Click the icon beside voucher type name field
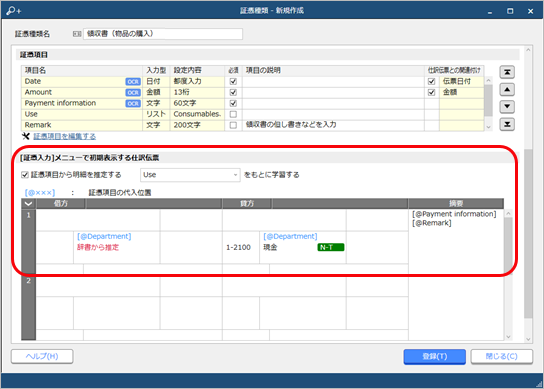 coord(77,34)
